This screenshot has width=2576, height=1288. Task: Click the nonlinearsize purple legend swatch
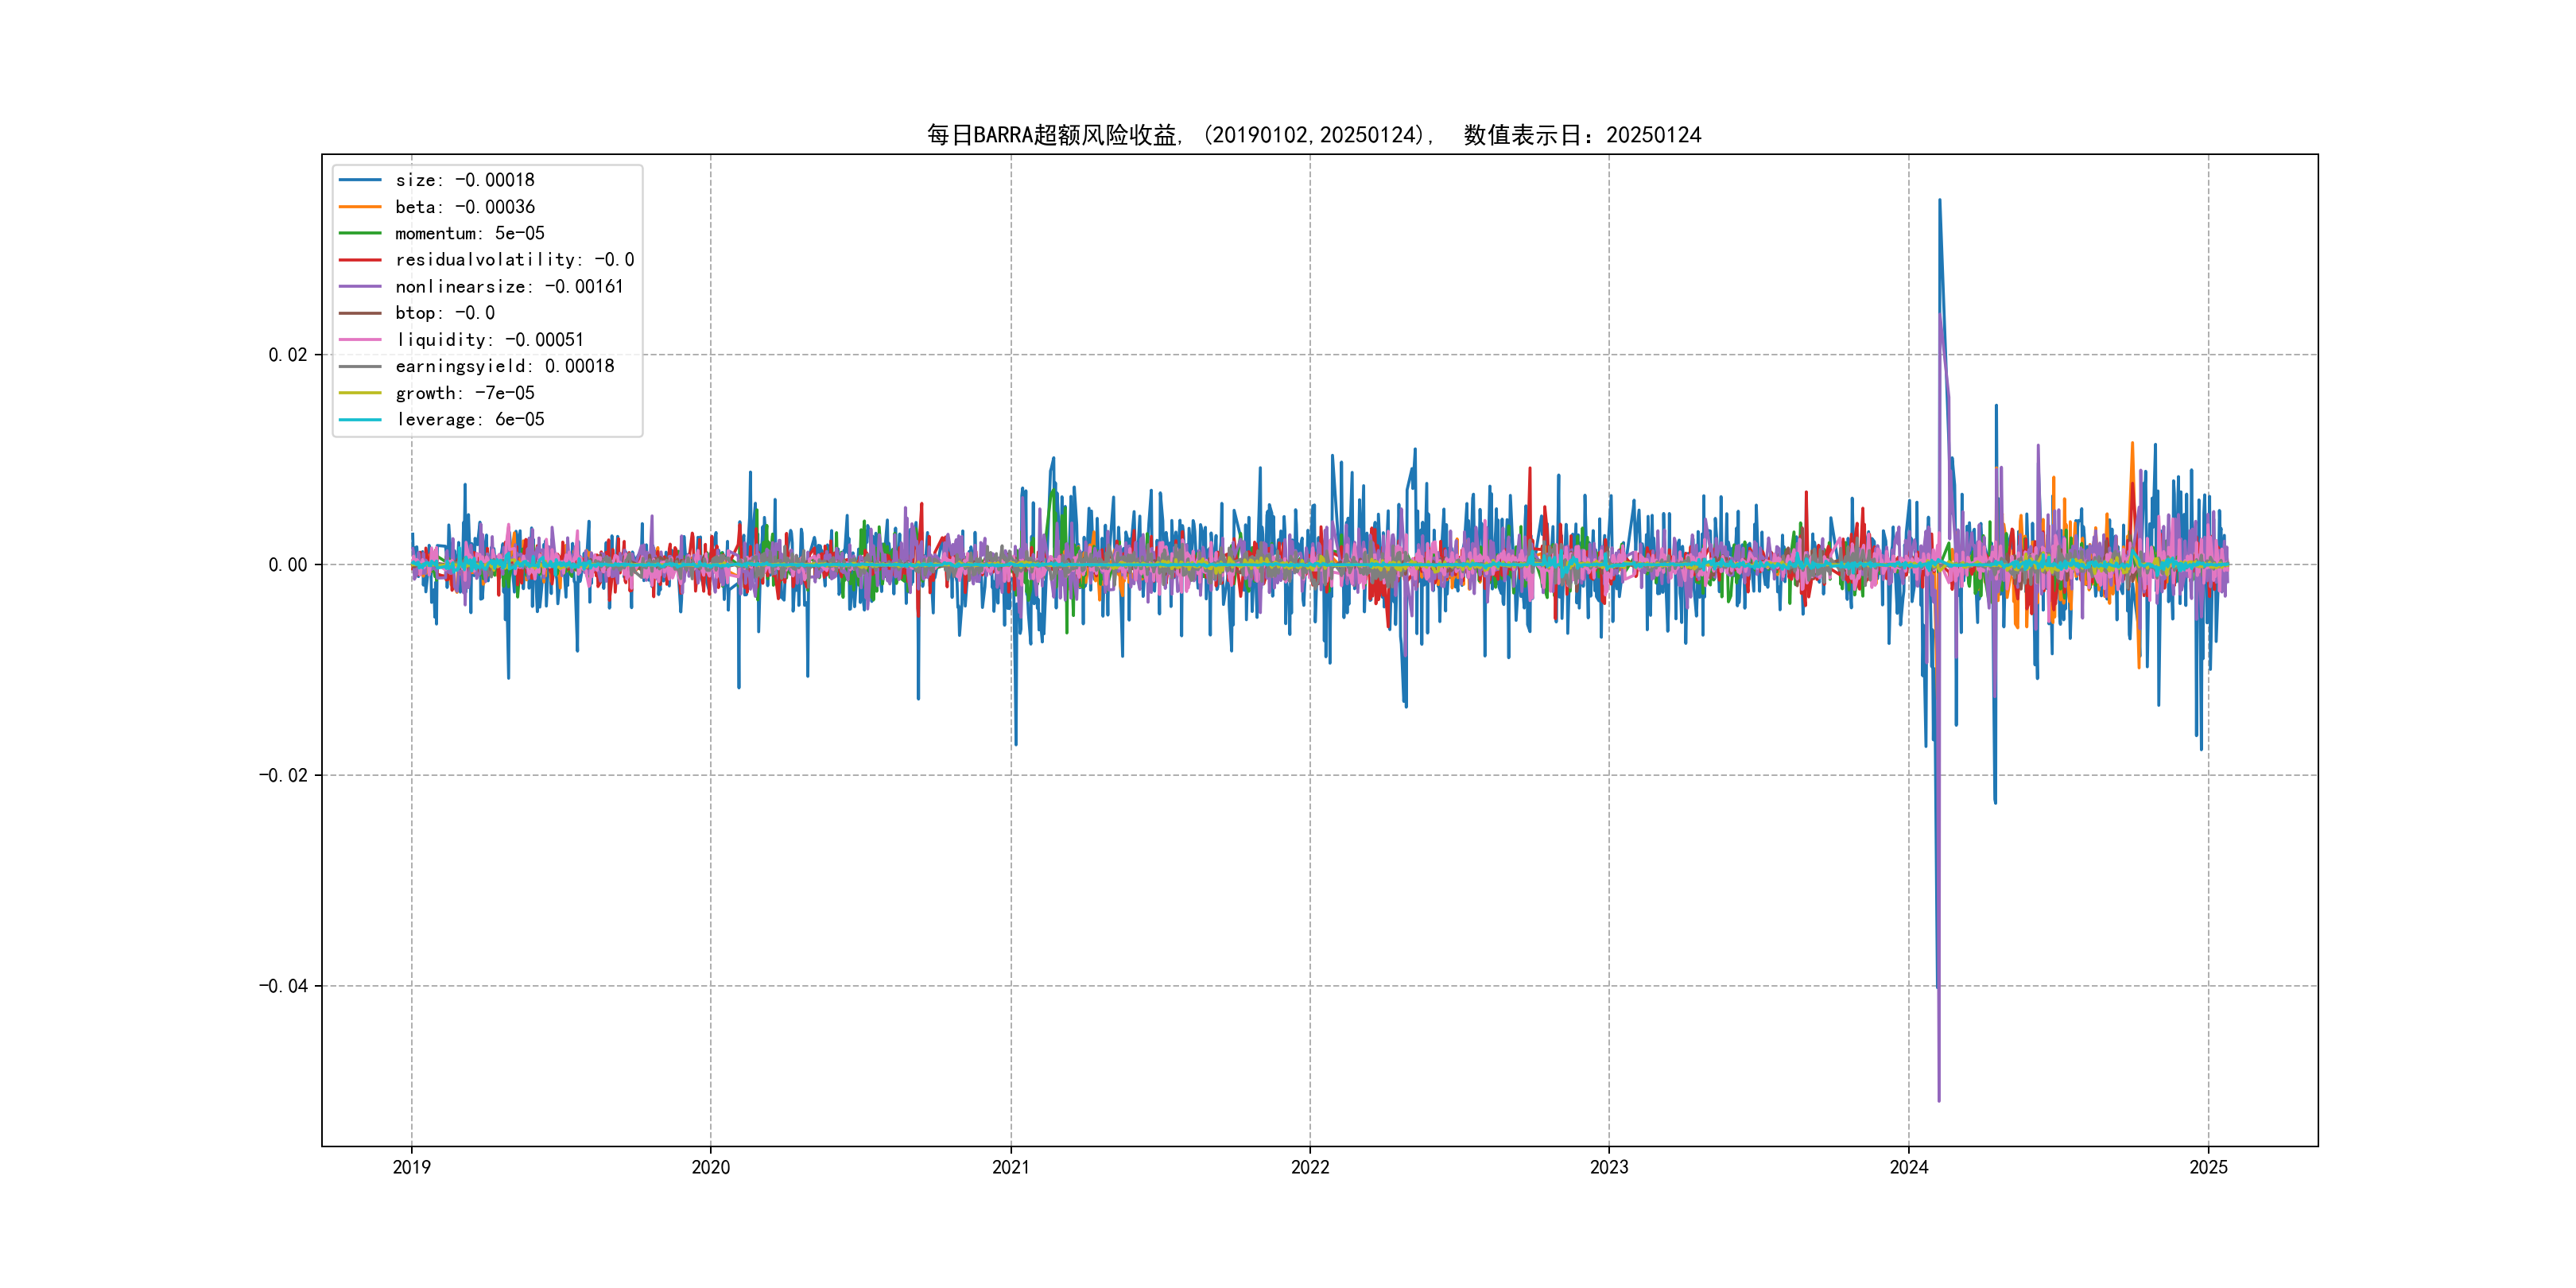(360, 287)
